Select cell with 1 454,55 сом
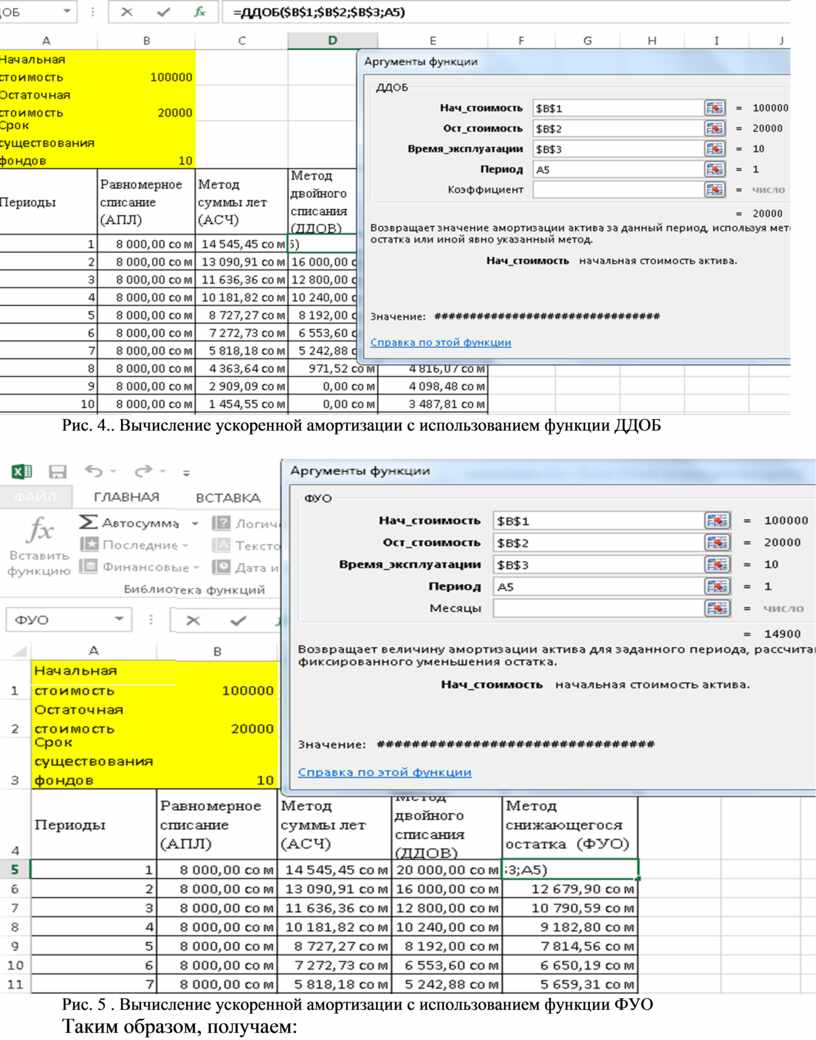Image resolution: width=816 pixels, height=1040 pixels. click(x=241, y=404)
